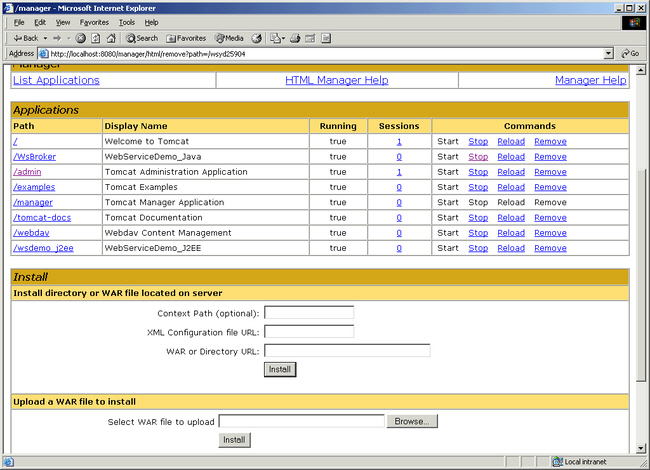
Task: Click the Context Path (optional) input field
Action: [x=309, y=313]
